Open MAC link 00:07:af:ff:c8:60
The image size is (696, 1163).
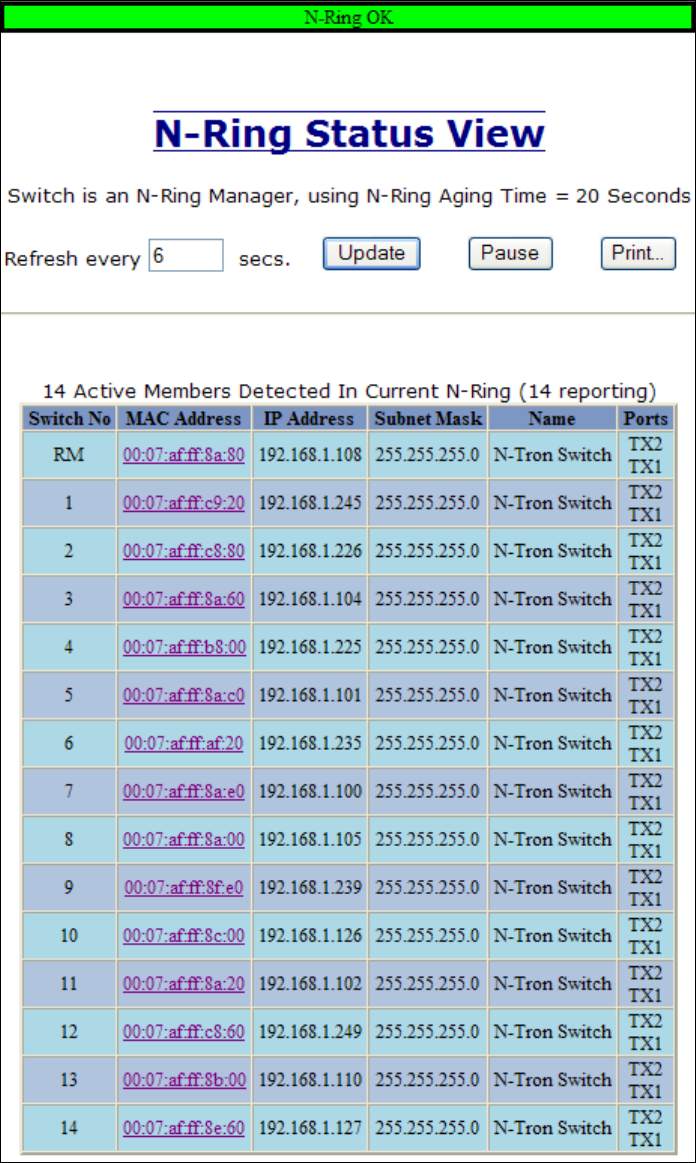pyautogui.click(x=184, y=1032)
